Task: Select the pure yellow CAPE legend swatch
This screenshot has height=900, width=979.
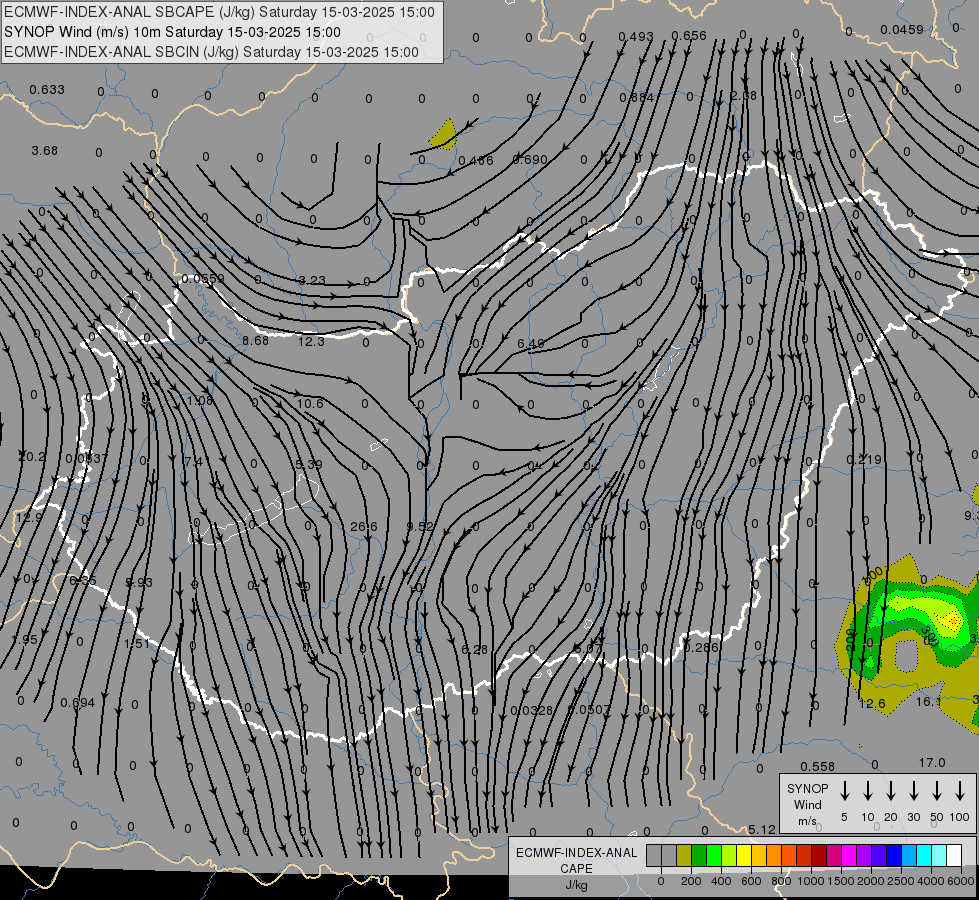Action: pos(744,856)
